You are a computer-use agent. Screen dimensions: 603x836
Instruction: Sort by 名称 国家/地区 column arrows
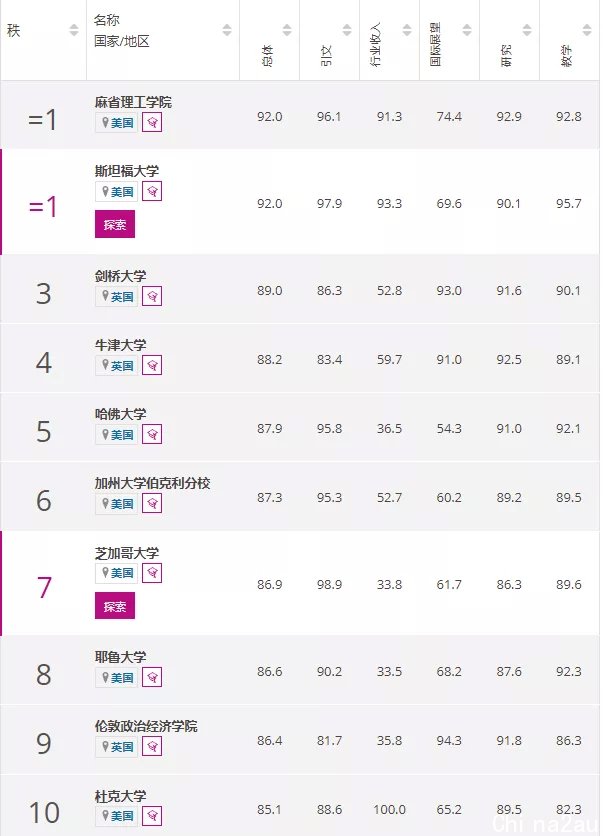pos(227,30)
